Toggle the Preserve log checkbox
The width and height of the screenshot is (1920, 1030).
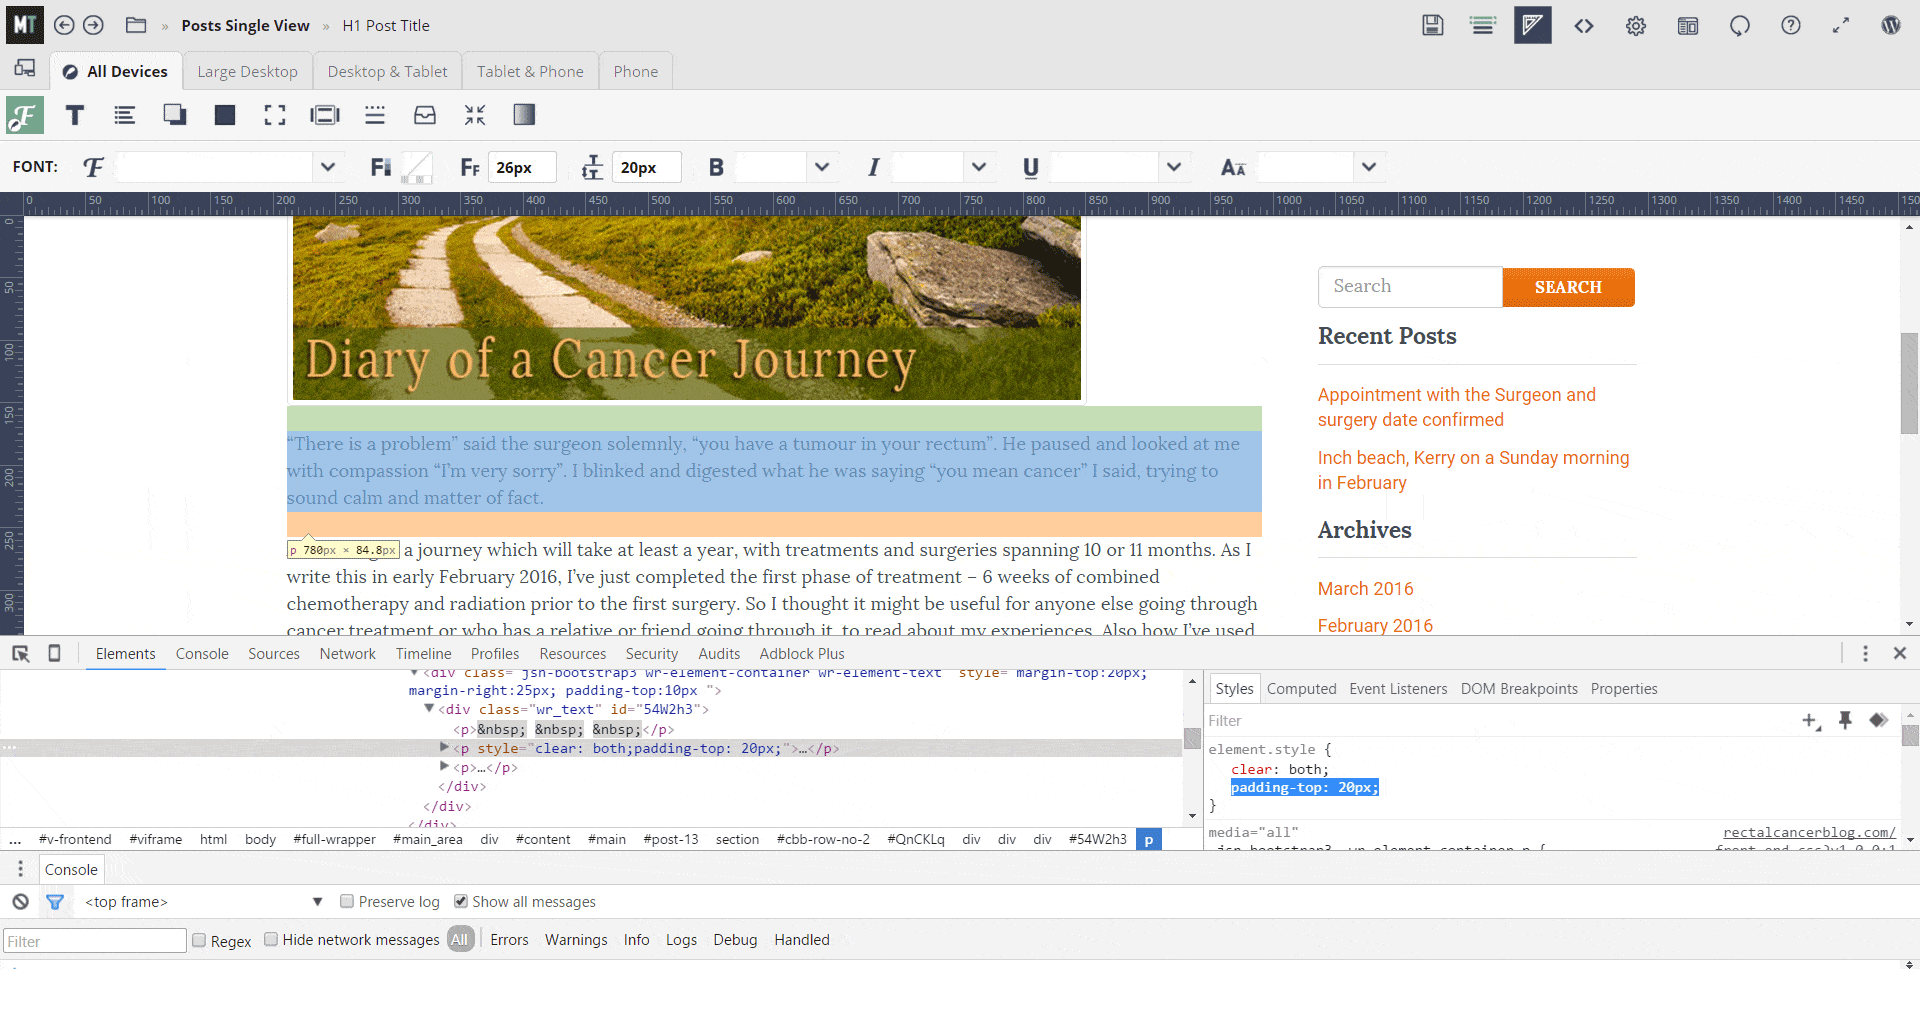[x=347, y=902]
